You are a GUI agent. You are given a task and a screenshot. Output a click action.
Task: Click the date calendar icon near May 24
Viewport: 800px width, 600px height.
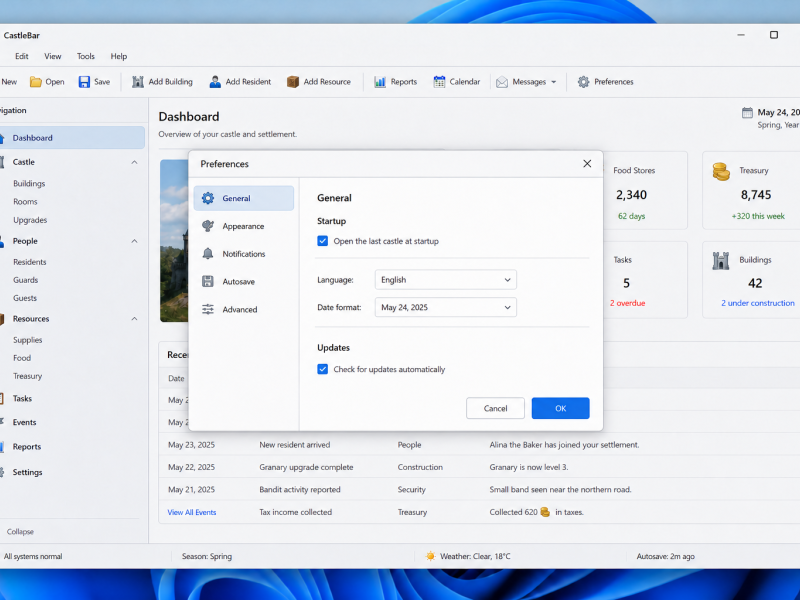click(x=747, y=113)
